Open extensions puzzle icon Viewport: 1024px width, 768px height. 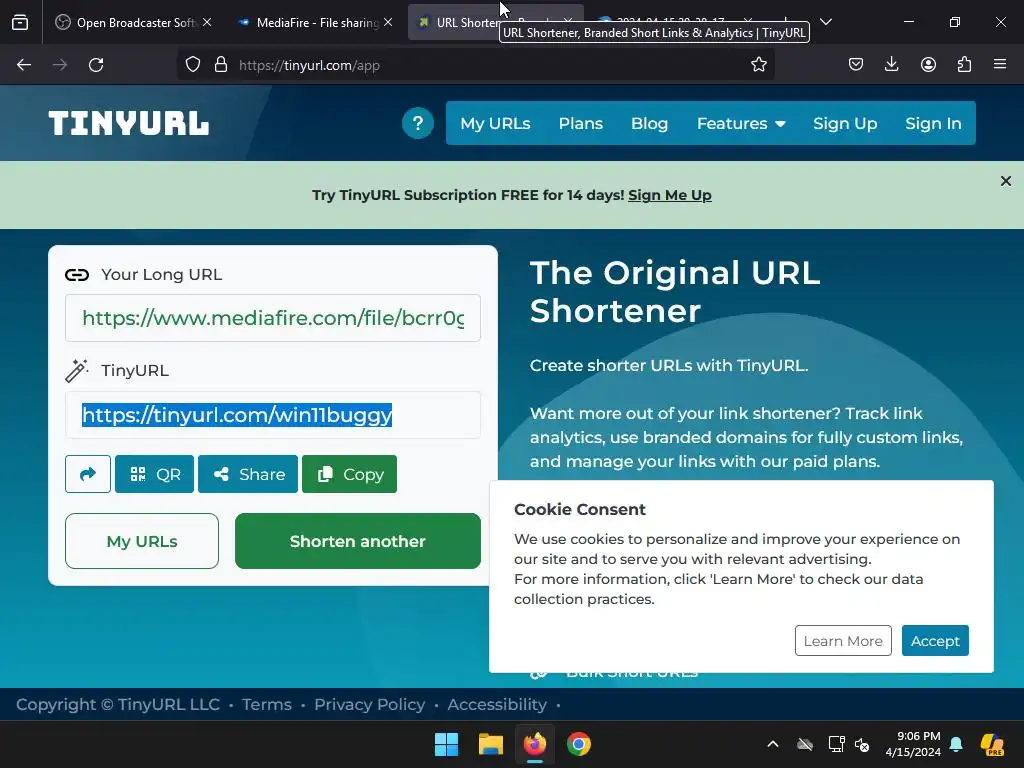964,65
